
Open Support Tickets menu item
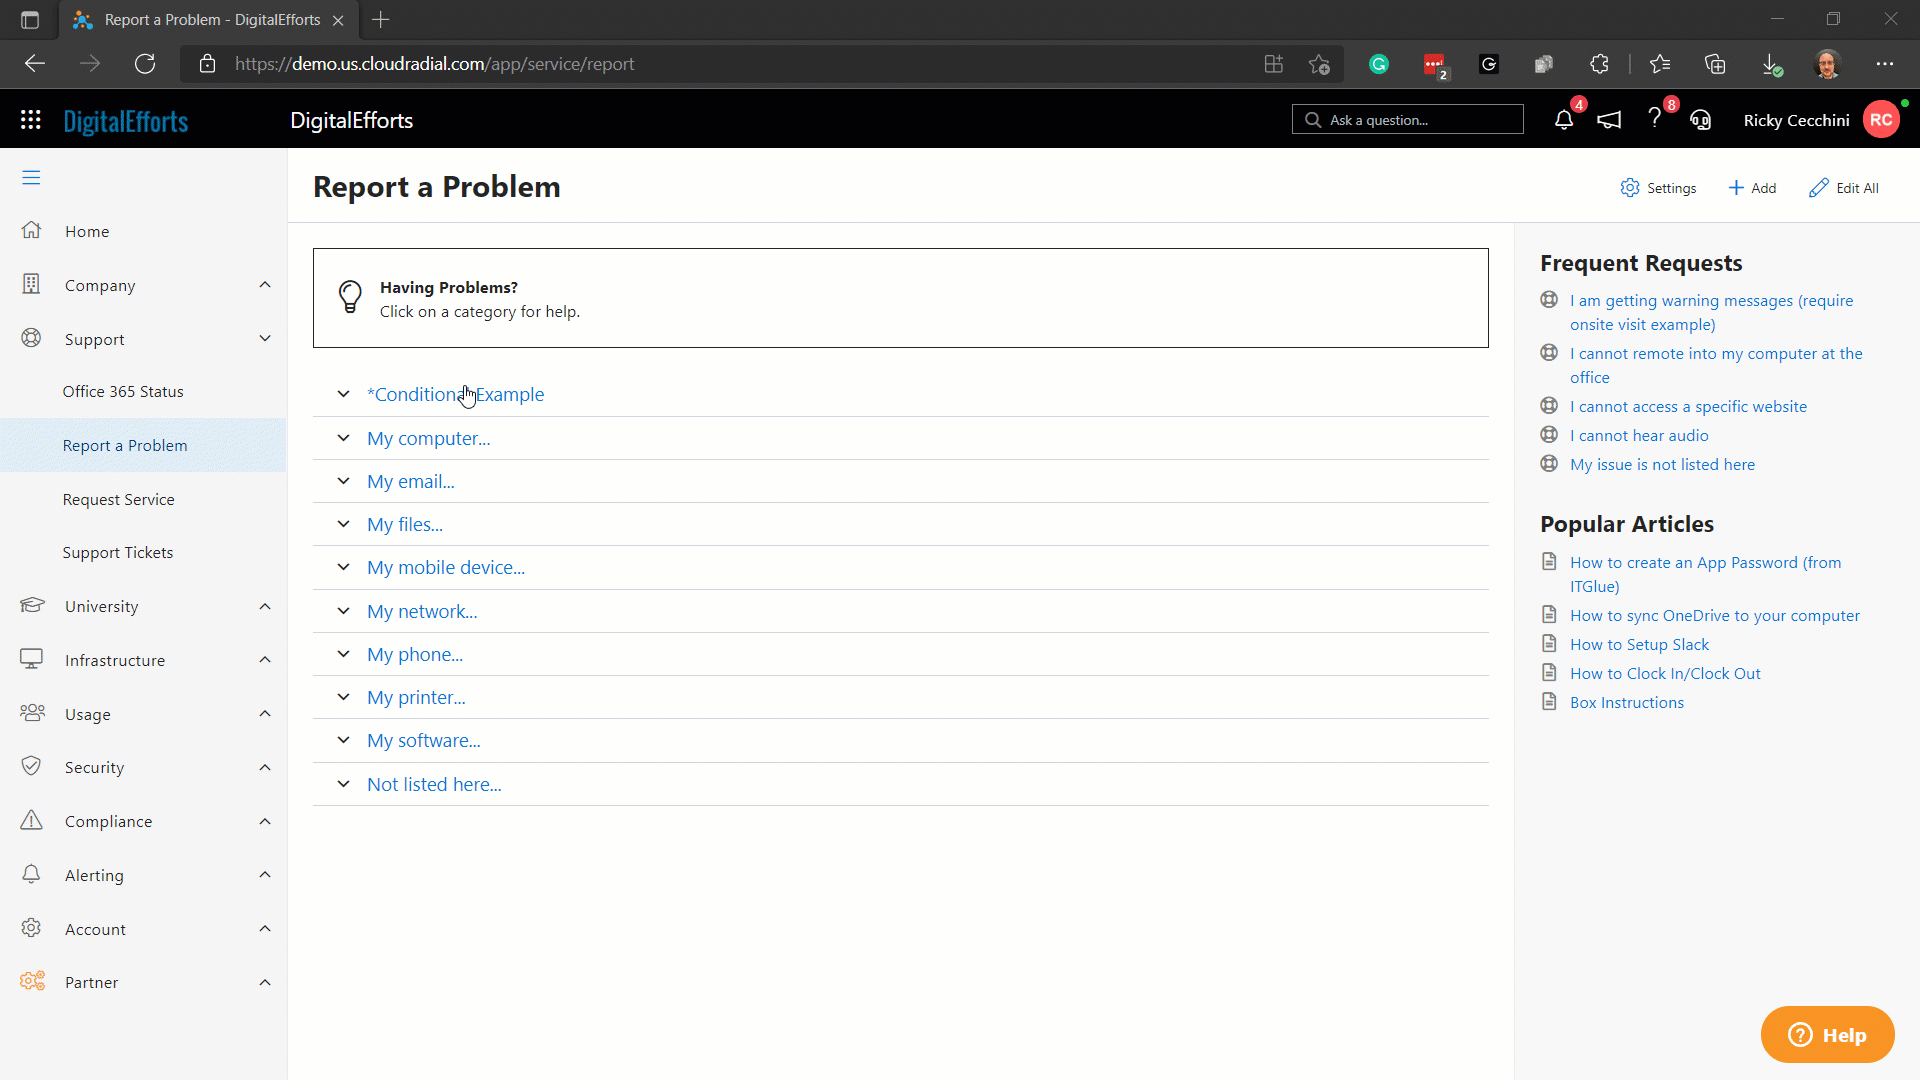point(118,553)
